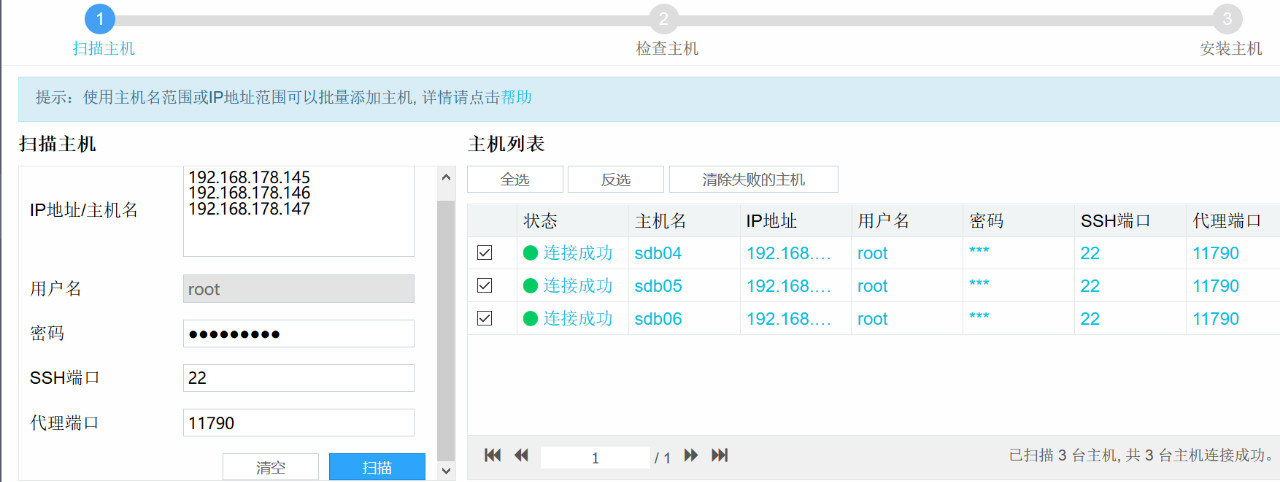This screenshot has width=1280, height=482.
Task: Click step 1 circle for scanning hosts
Action: (x=100, y=19)
